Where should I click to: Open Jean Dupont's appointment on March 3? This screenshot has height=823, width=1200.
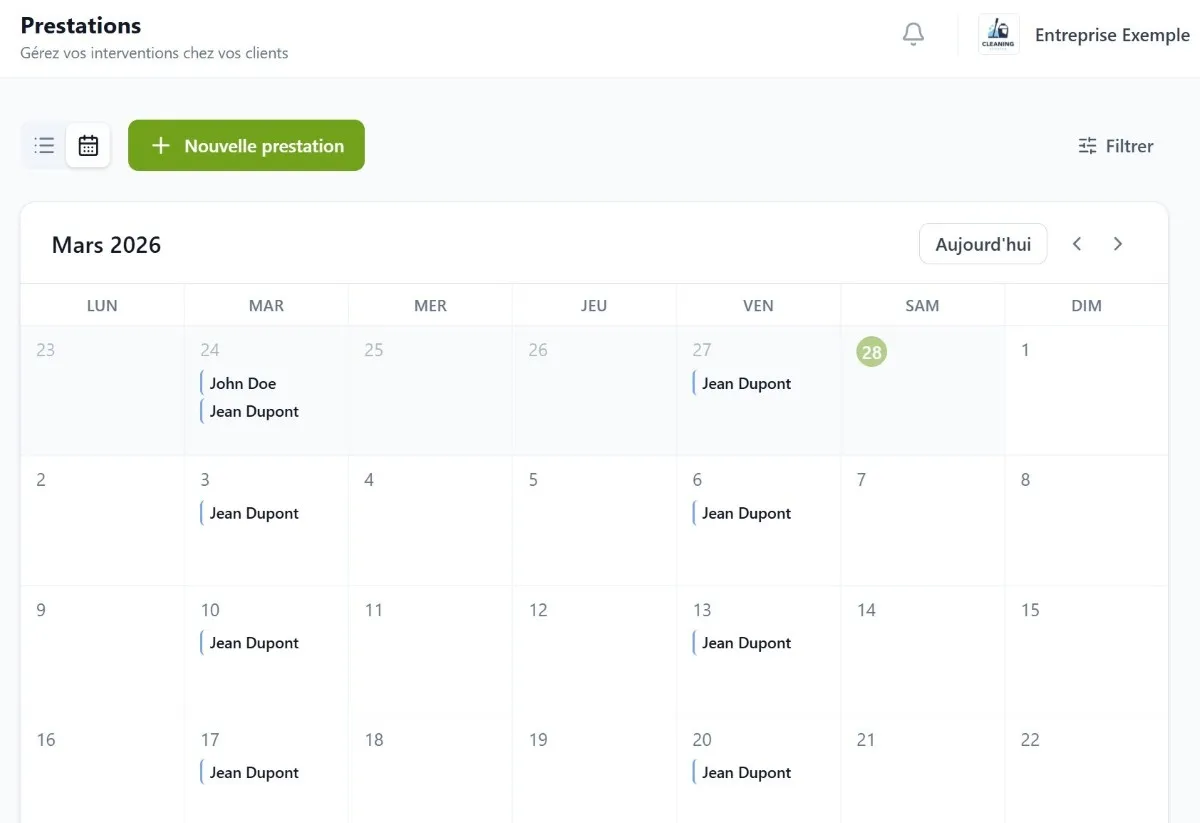[x=254, y=513]
